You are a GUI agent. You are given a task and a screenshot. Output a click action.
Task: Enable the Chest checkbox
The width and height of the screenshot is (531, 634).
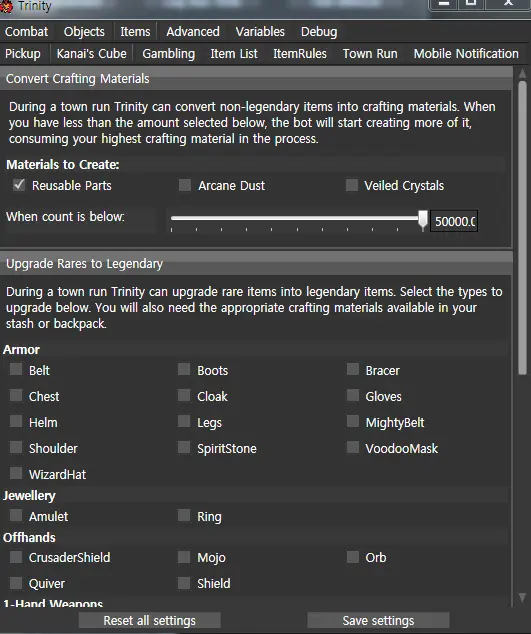coord(16,395)
